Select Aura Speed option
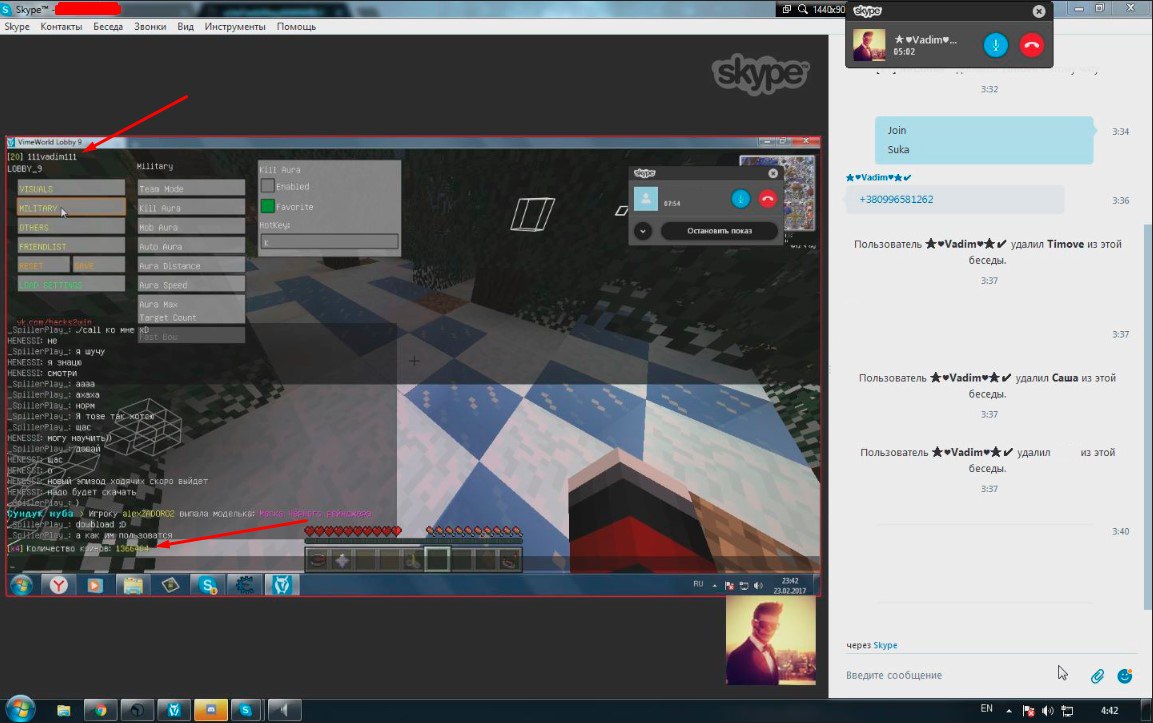1153x723 pixels. [x=191, y=284]
